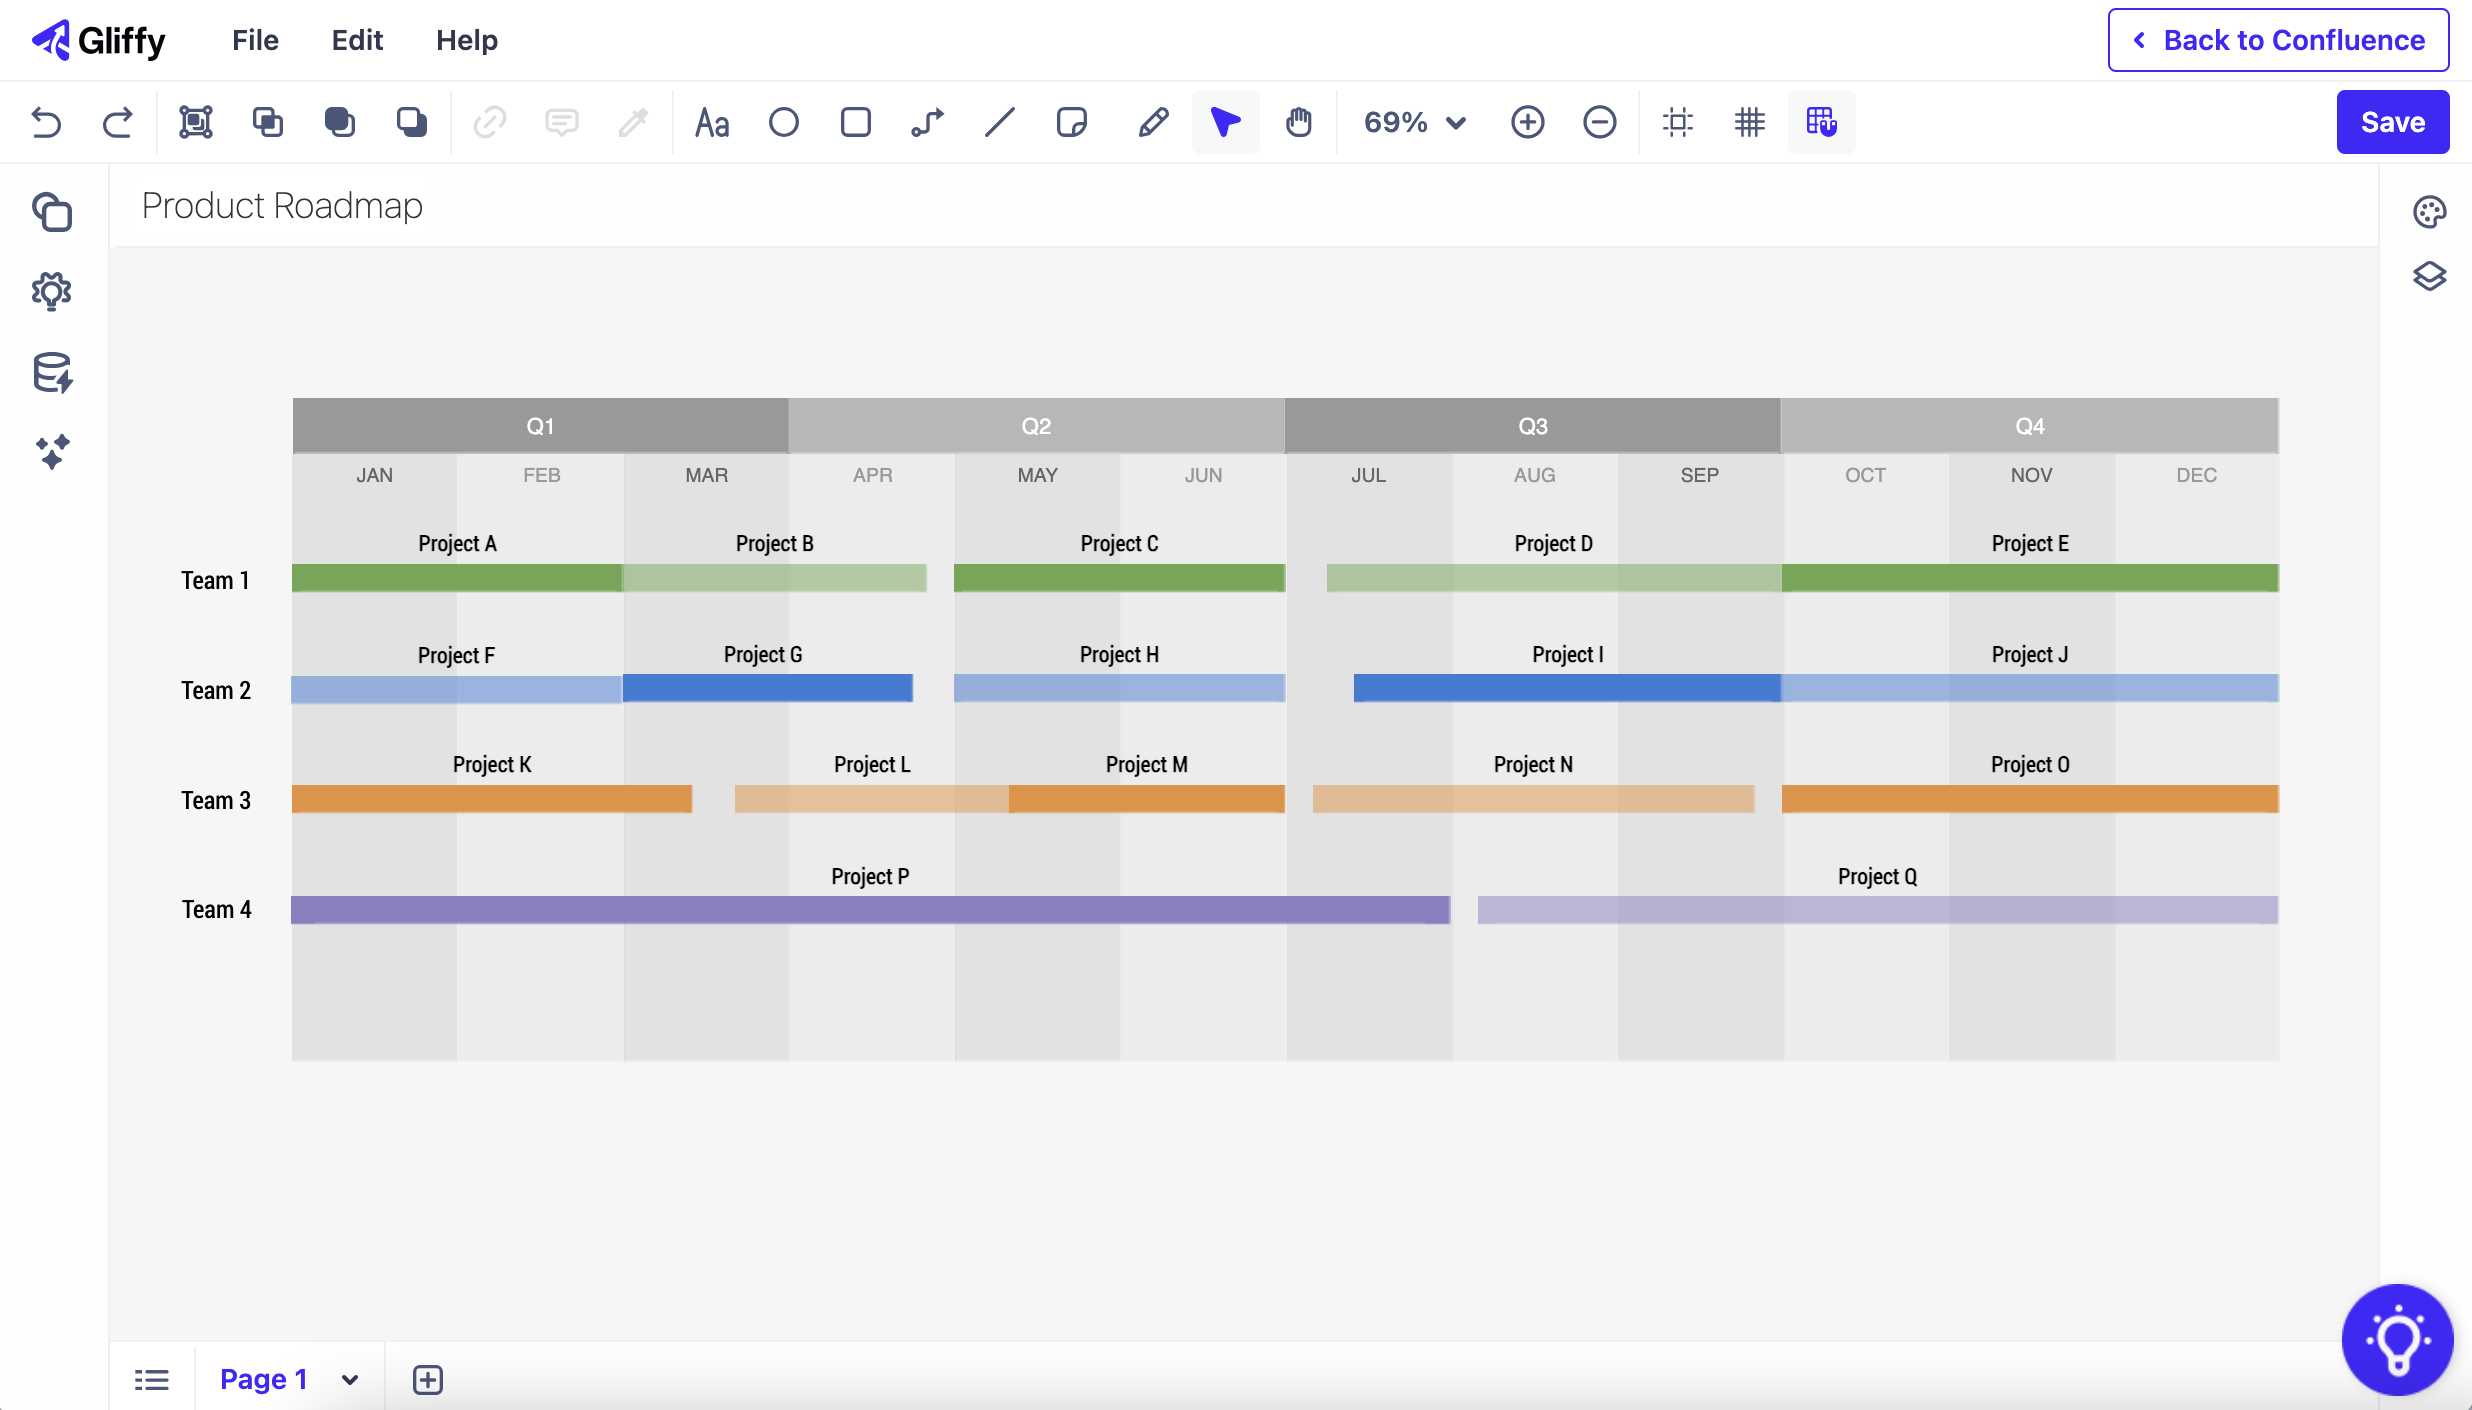This screenshot has height=1410, width=2472.
Task: Toggle the snap to grid button
Action: pos(1821,122)
